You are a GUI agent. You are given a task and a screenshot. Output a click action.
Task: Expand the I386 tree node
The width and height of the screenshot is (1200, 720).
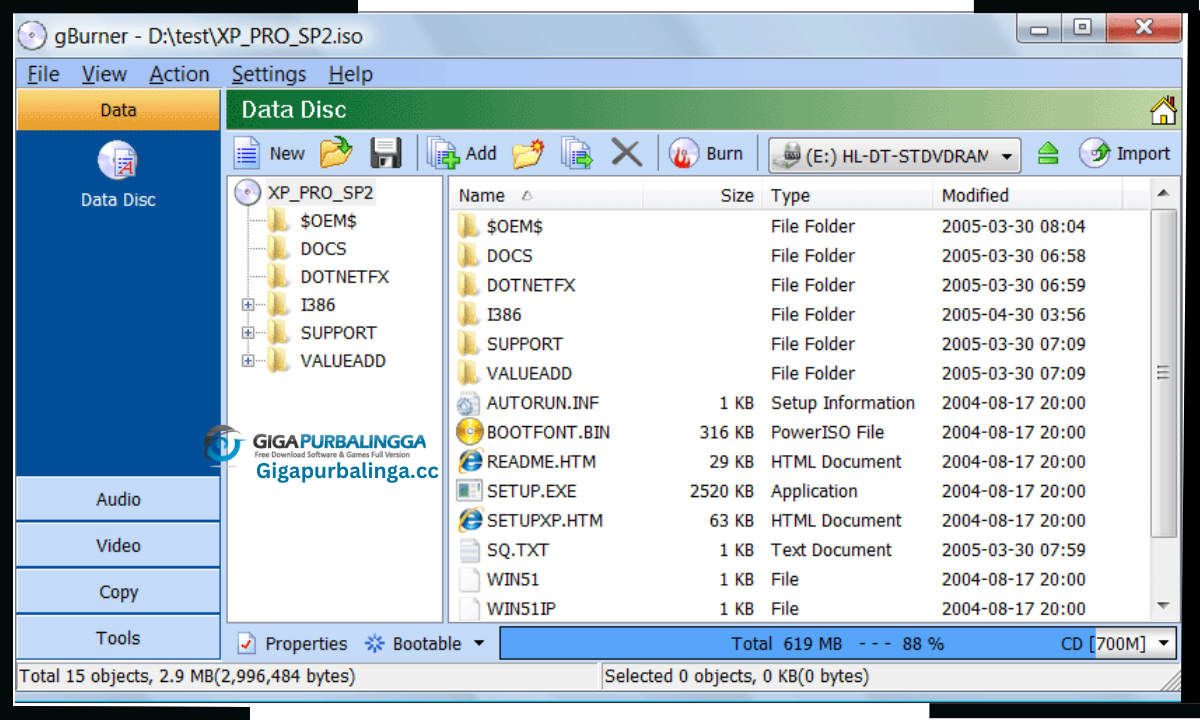click(248, 305)
